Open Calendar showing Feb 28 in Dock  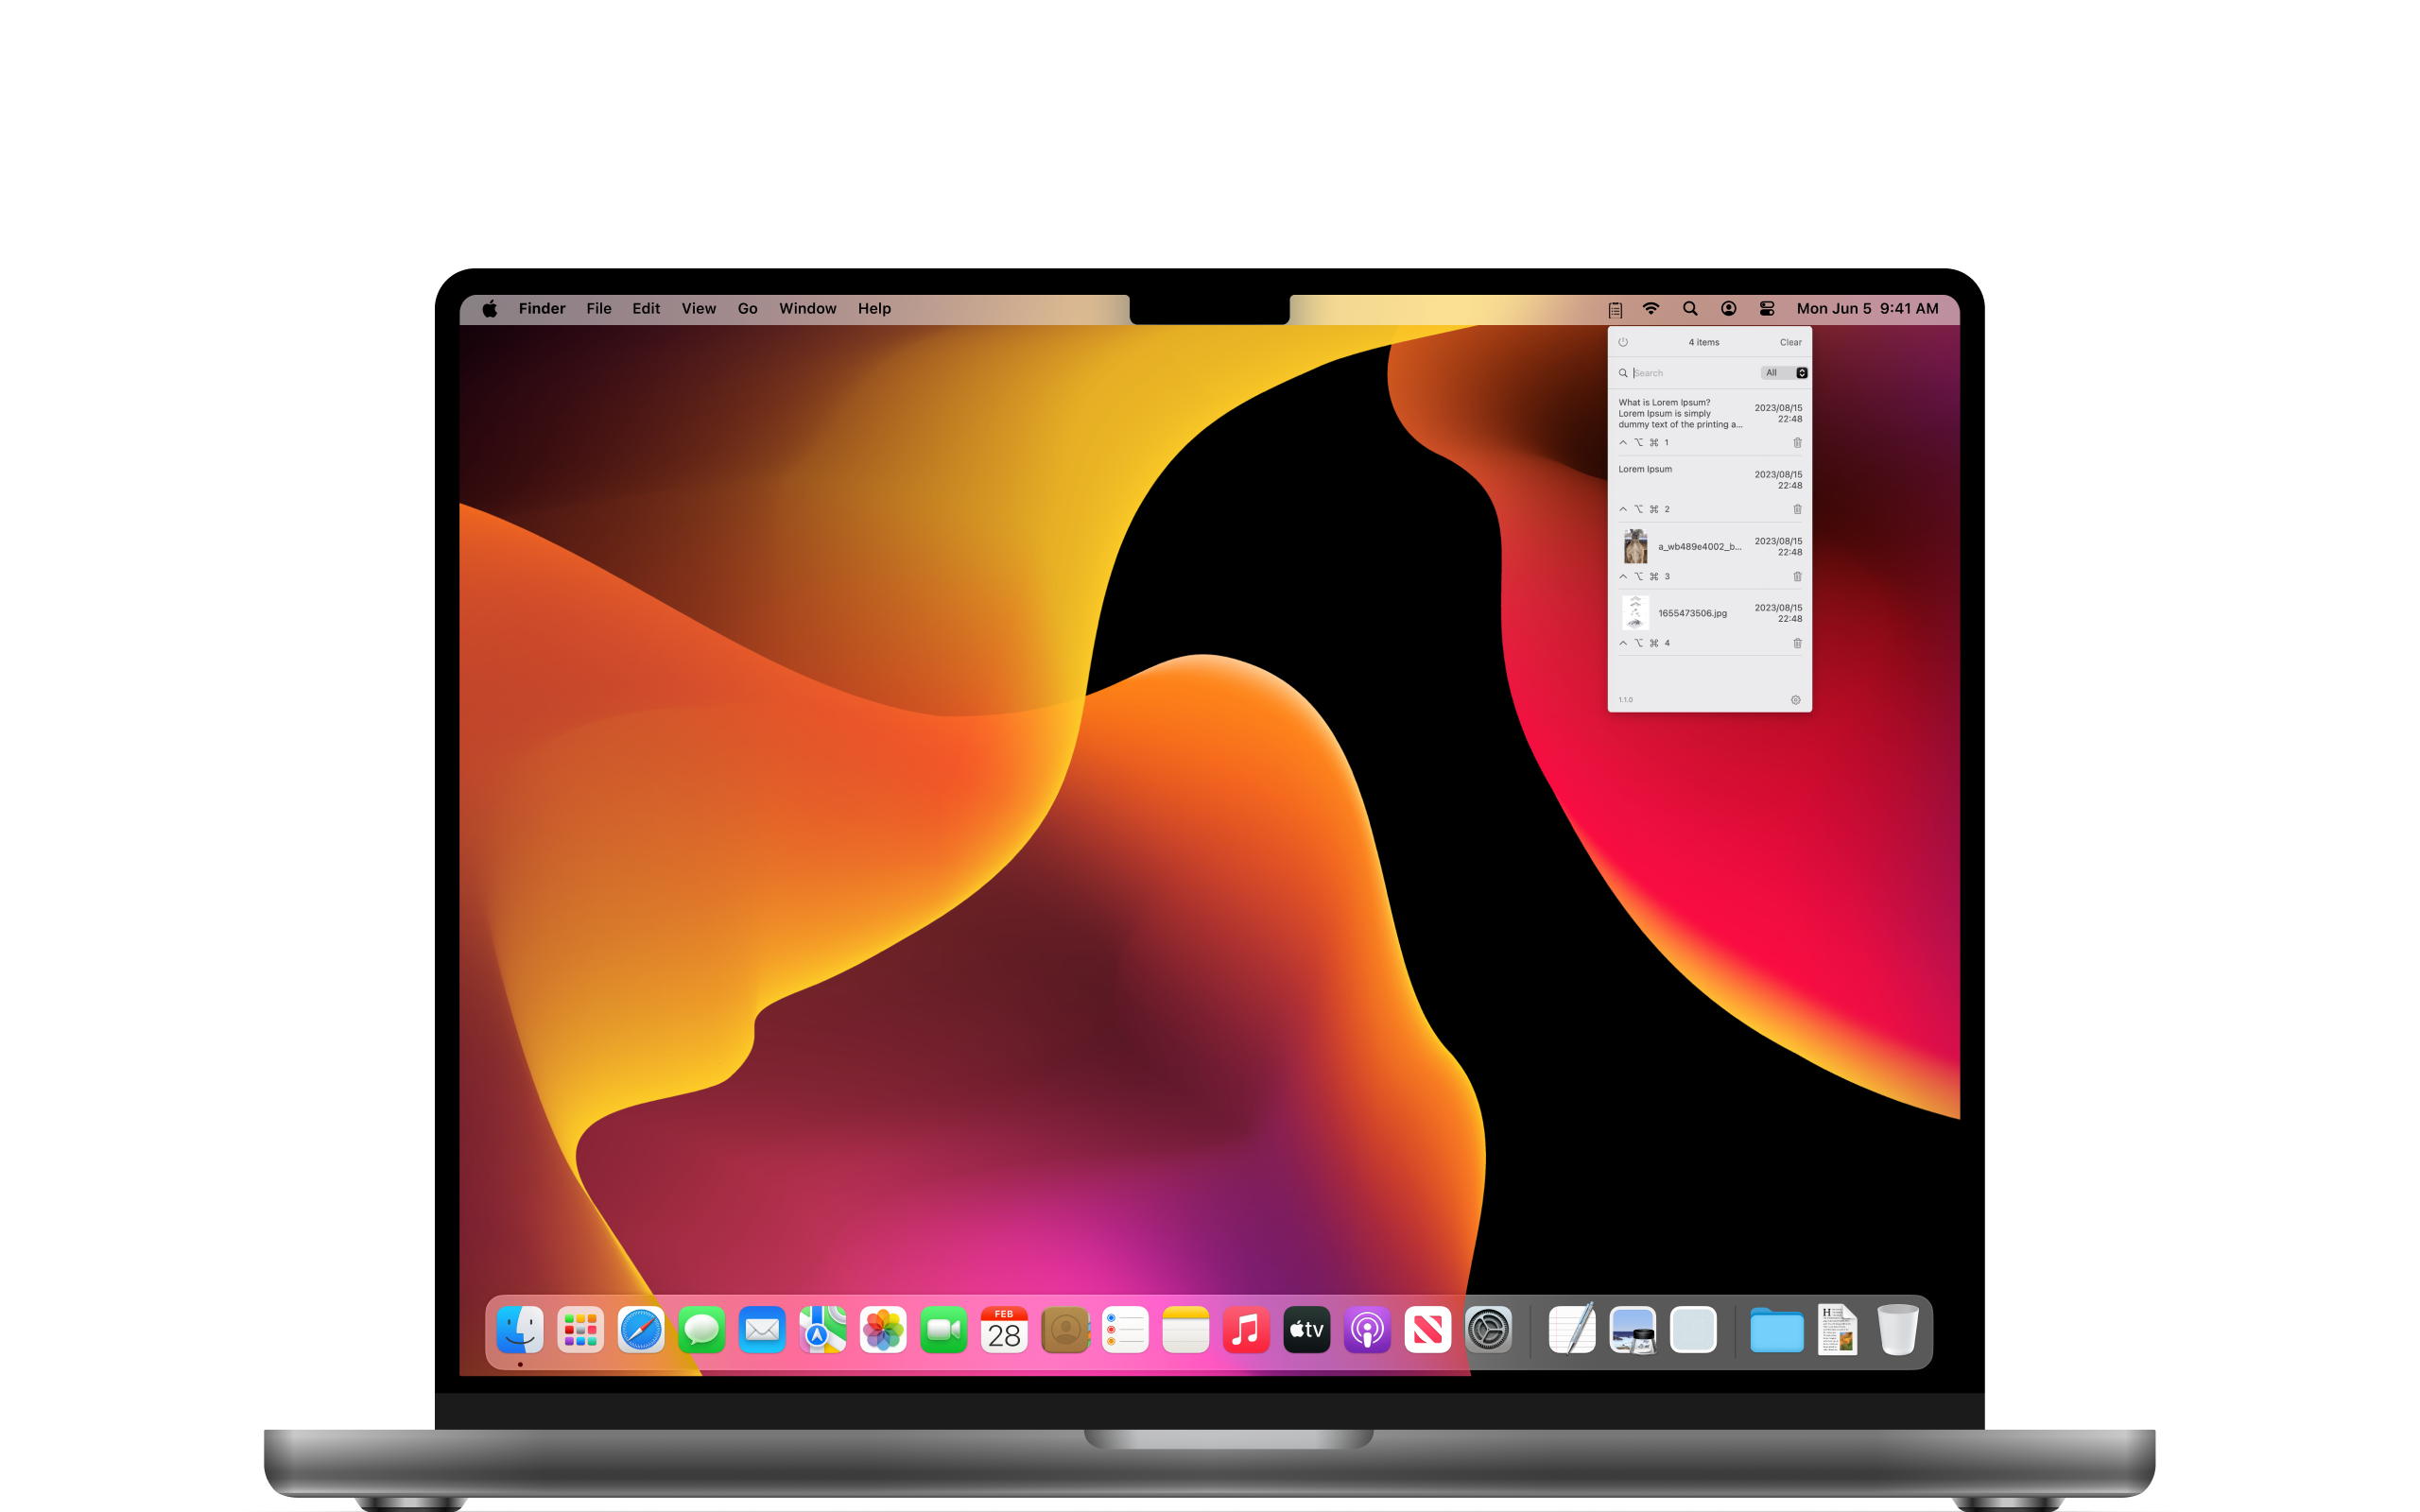pyautogui.click(x=1004, y=1330)
